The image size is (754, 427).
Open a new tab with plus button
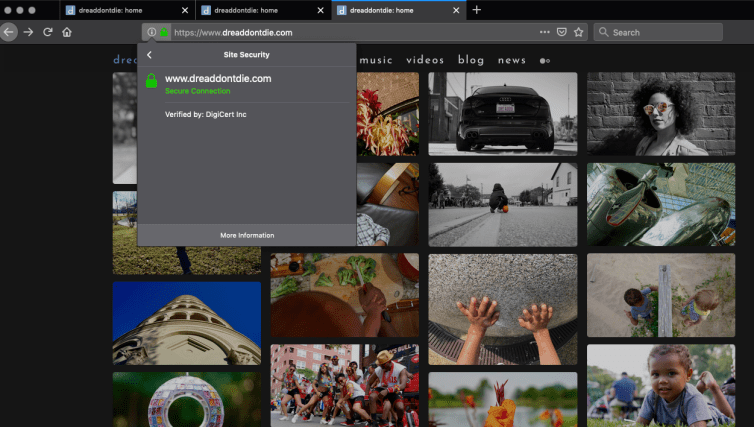click(477, 10)
